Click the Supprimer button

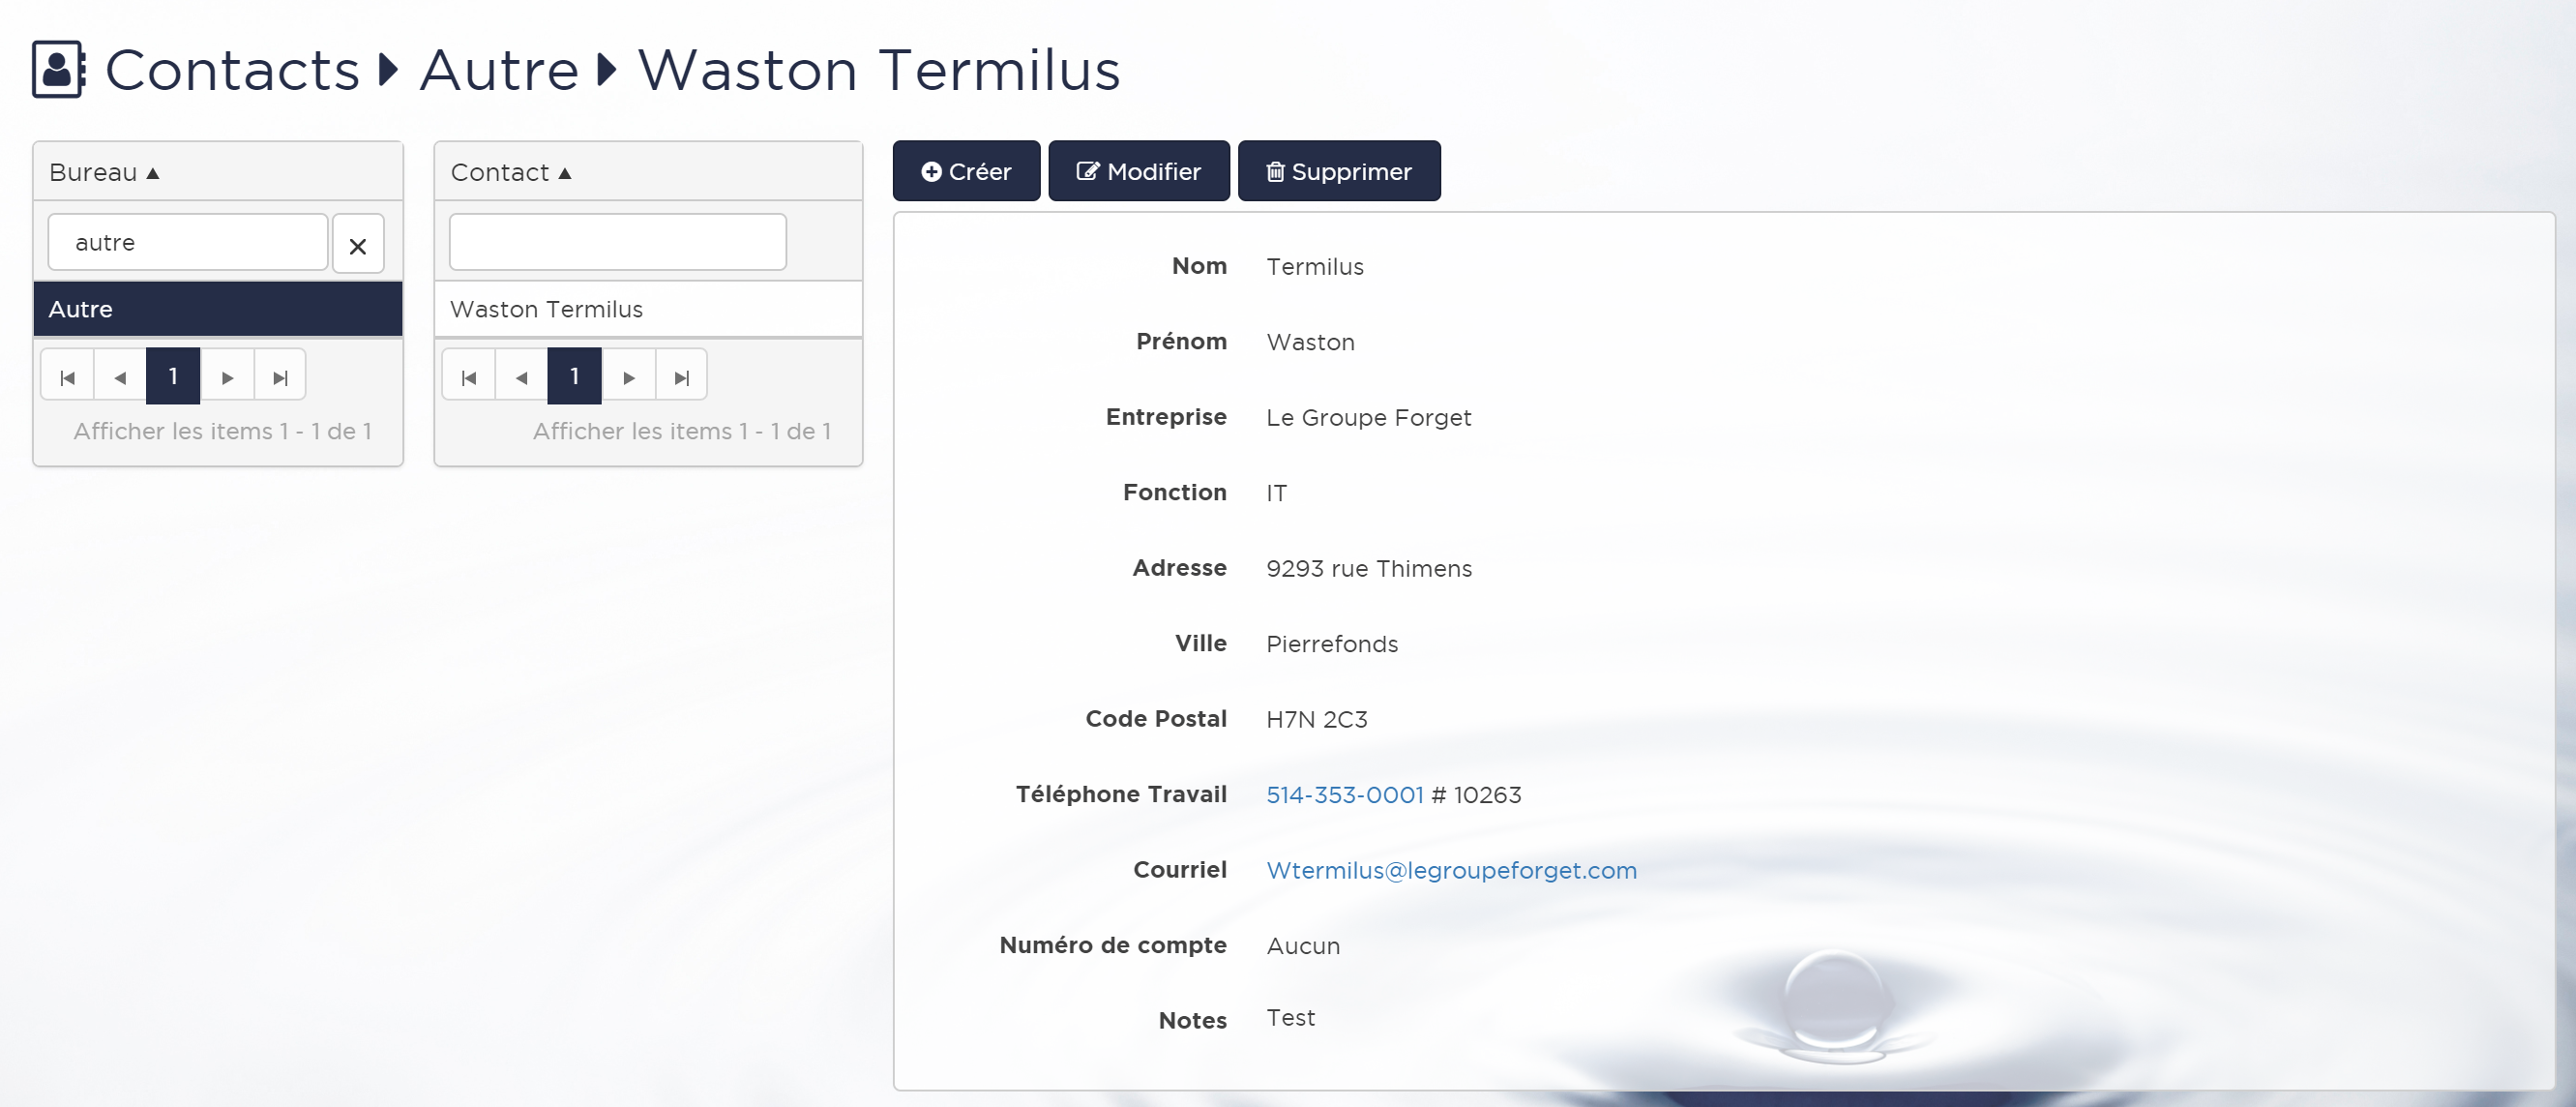(1338, 171)
